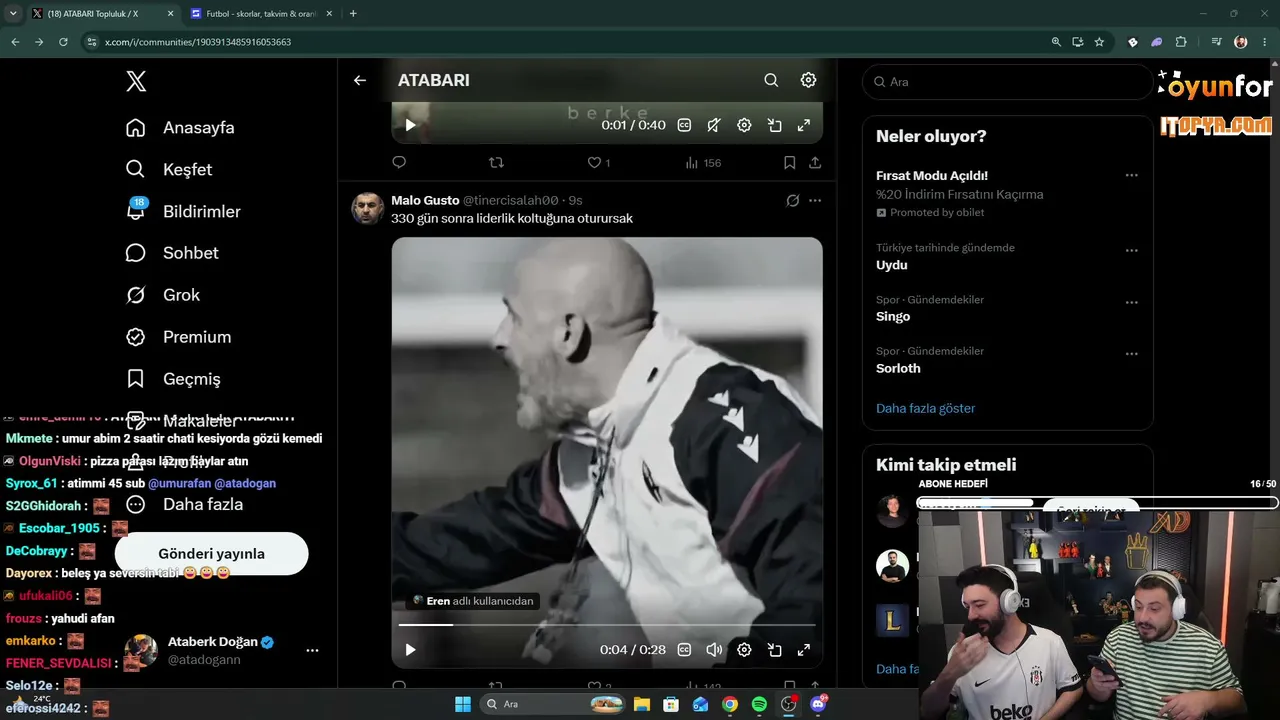Play the top video at 0:01
This screenshot has height=720, width=1280.
tap(410, 125)
